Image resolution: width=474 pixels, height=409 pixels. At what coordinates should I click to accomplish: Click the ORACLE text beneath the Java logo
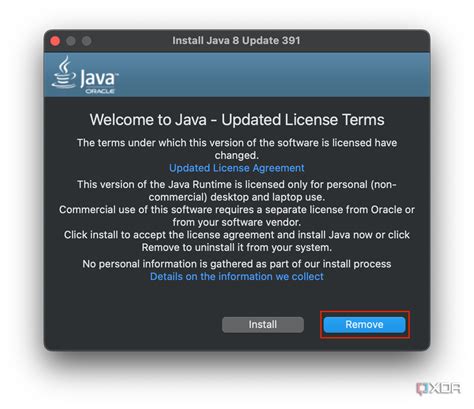(100, 91)
